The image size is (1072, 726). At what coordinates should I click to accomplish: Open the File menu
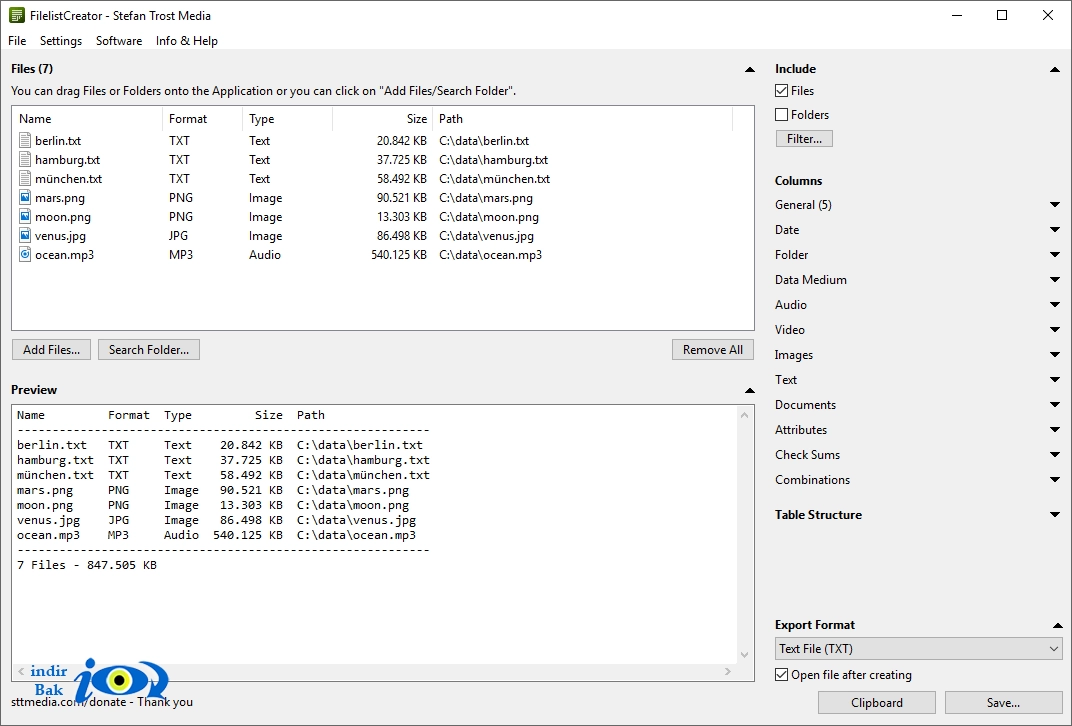tap(17, 40)
